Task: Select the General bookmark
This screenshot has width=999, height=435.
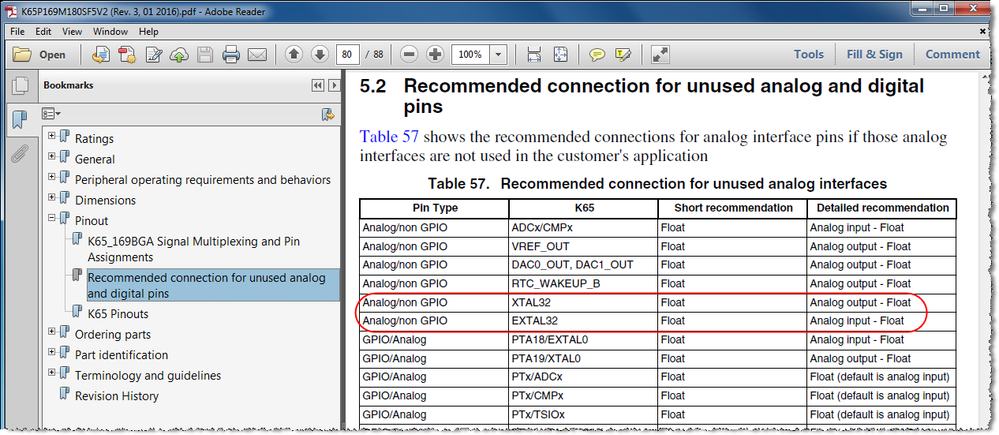Action: pos(95,159)
